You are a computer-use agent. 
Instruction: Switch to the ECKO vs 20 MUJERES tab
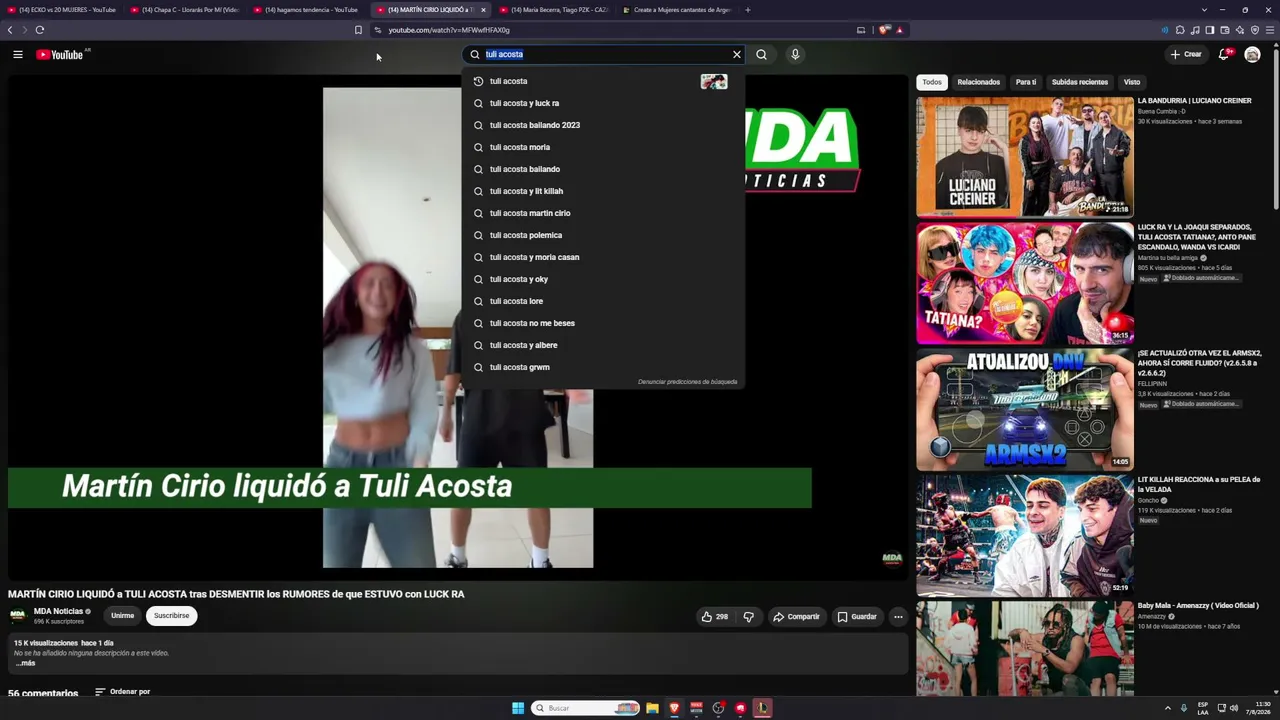(x=62, y=10)
